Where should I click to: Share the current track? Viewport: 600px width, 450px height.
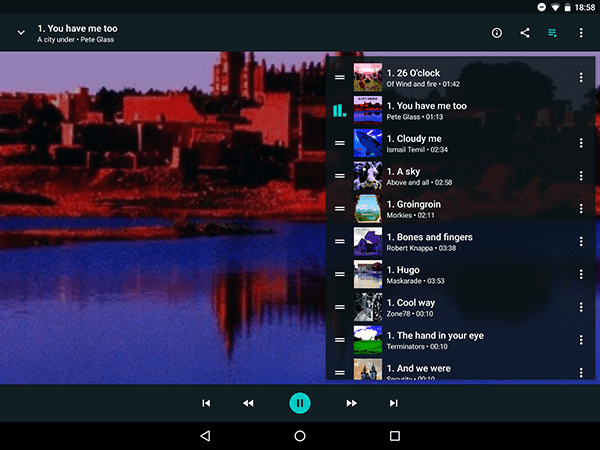[525, 33]
